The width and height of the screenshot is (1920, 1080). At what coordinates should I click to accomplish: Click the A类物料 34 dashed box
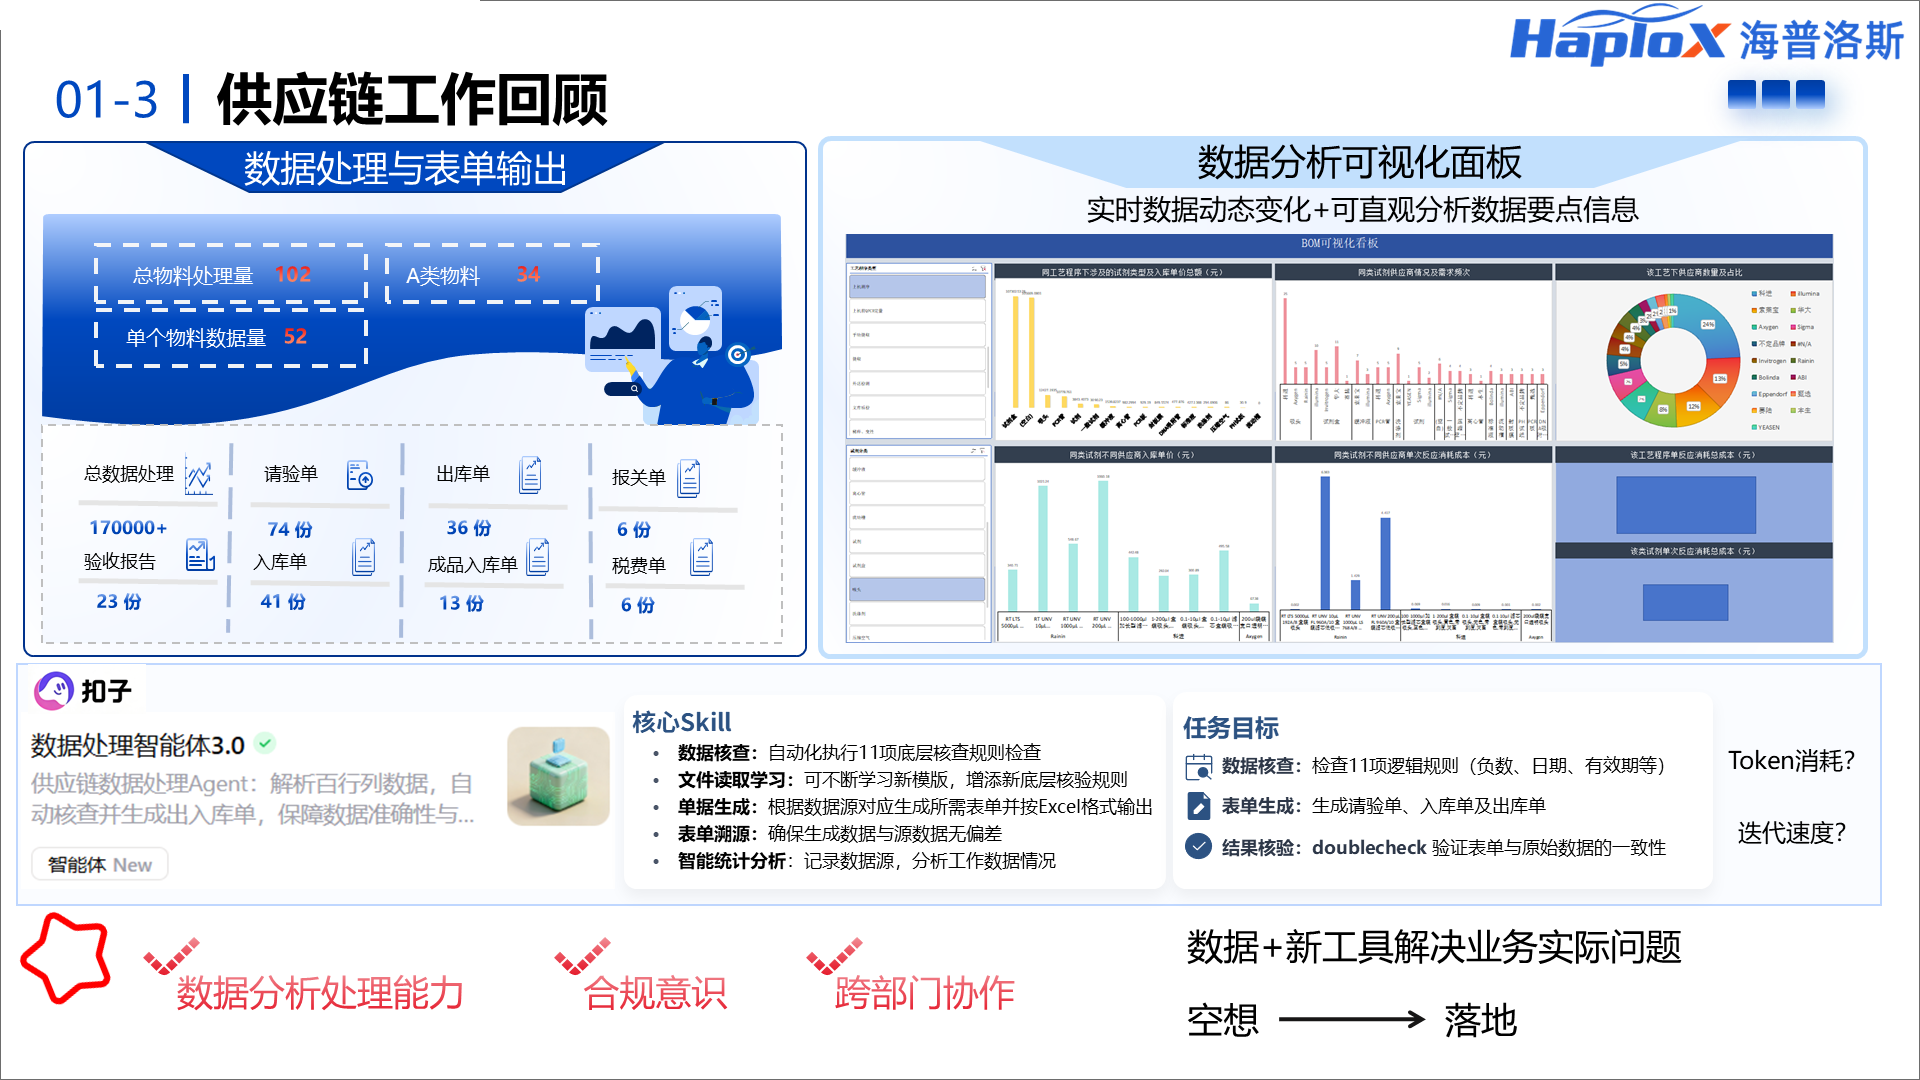492,273
